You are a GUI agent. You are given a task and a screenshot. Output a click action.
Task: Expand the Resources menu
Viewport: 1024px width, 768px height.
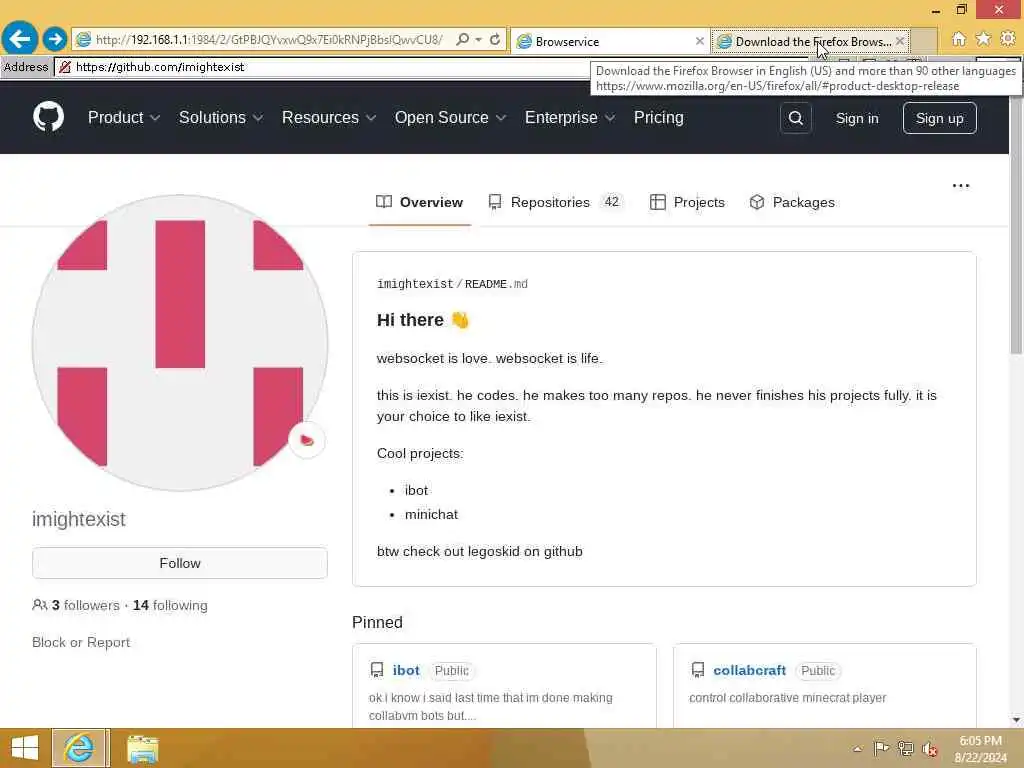click(x=328, y=118)
